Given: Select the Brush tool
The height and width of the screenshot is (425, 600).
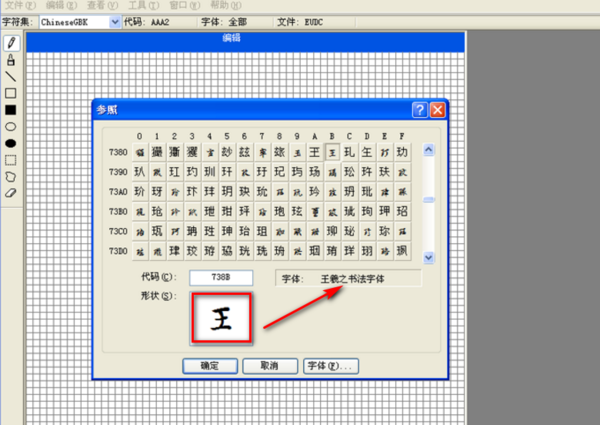Looking at the screenshot, I should (x=11, y=60).
